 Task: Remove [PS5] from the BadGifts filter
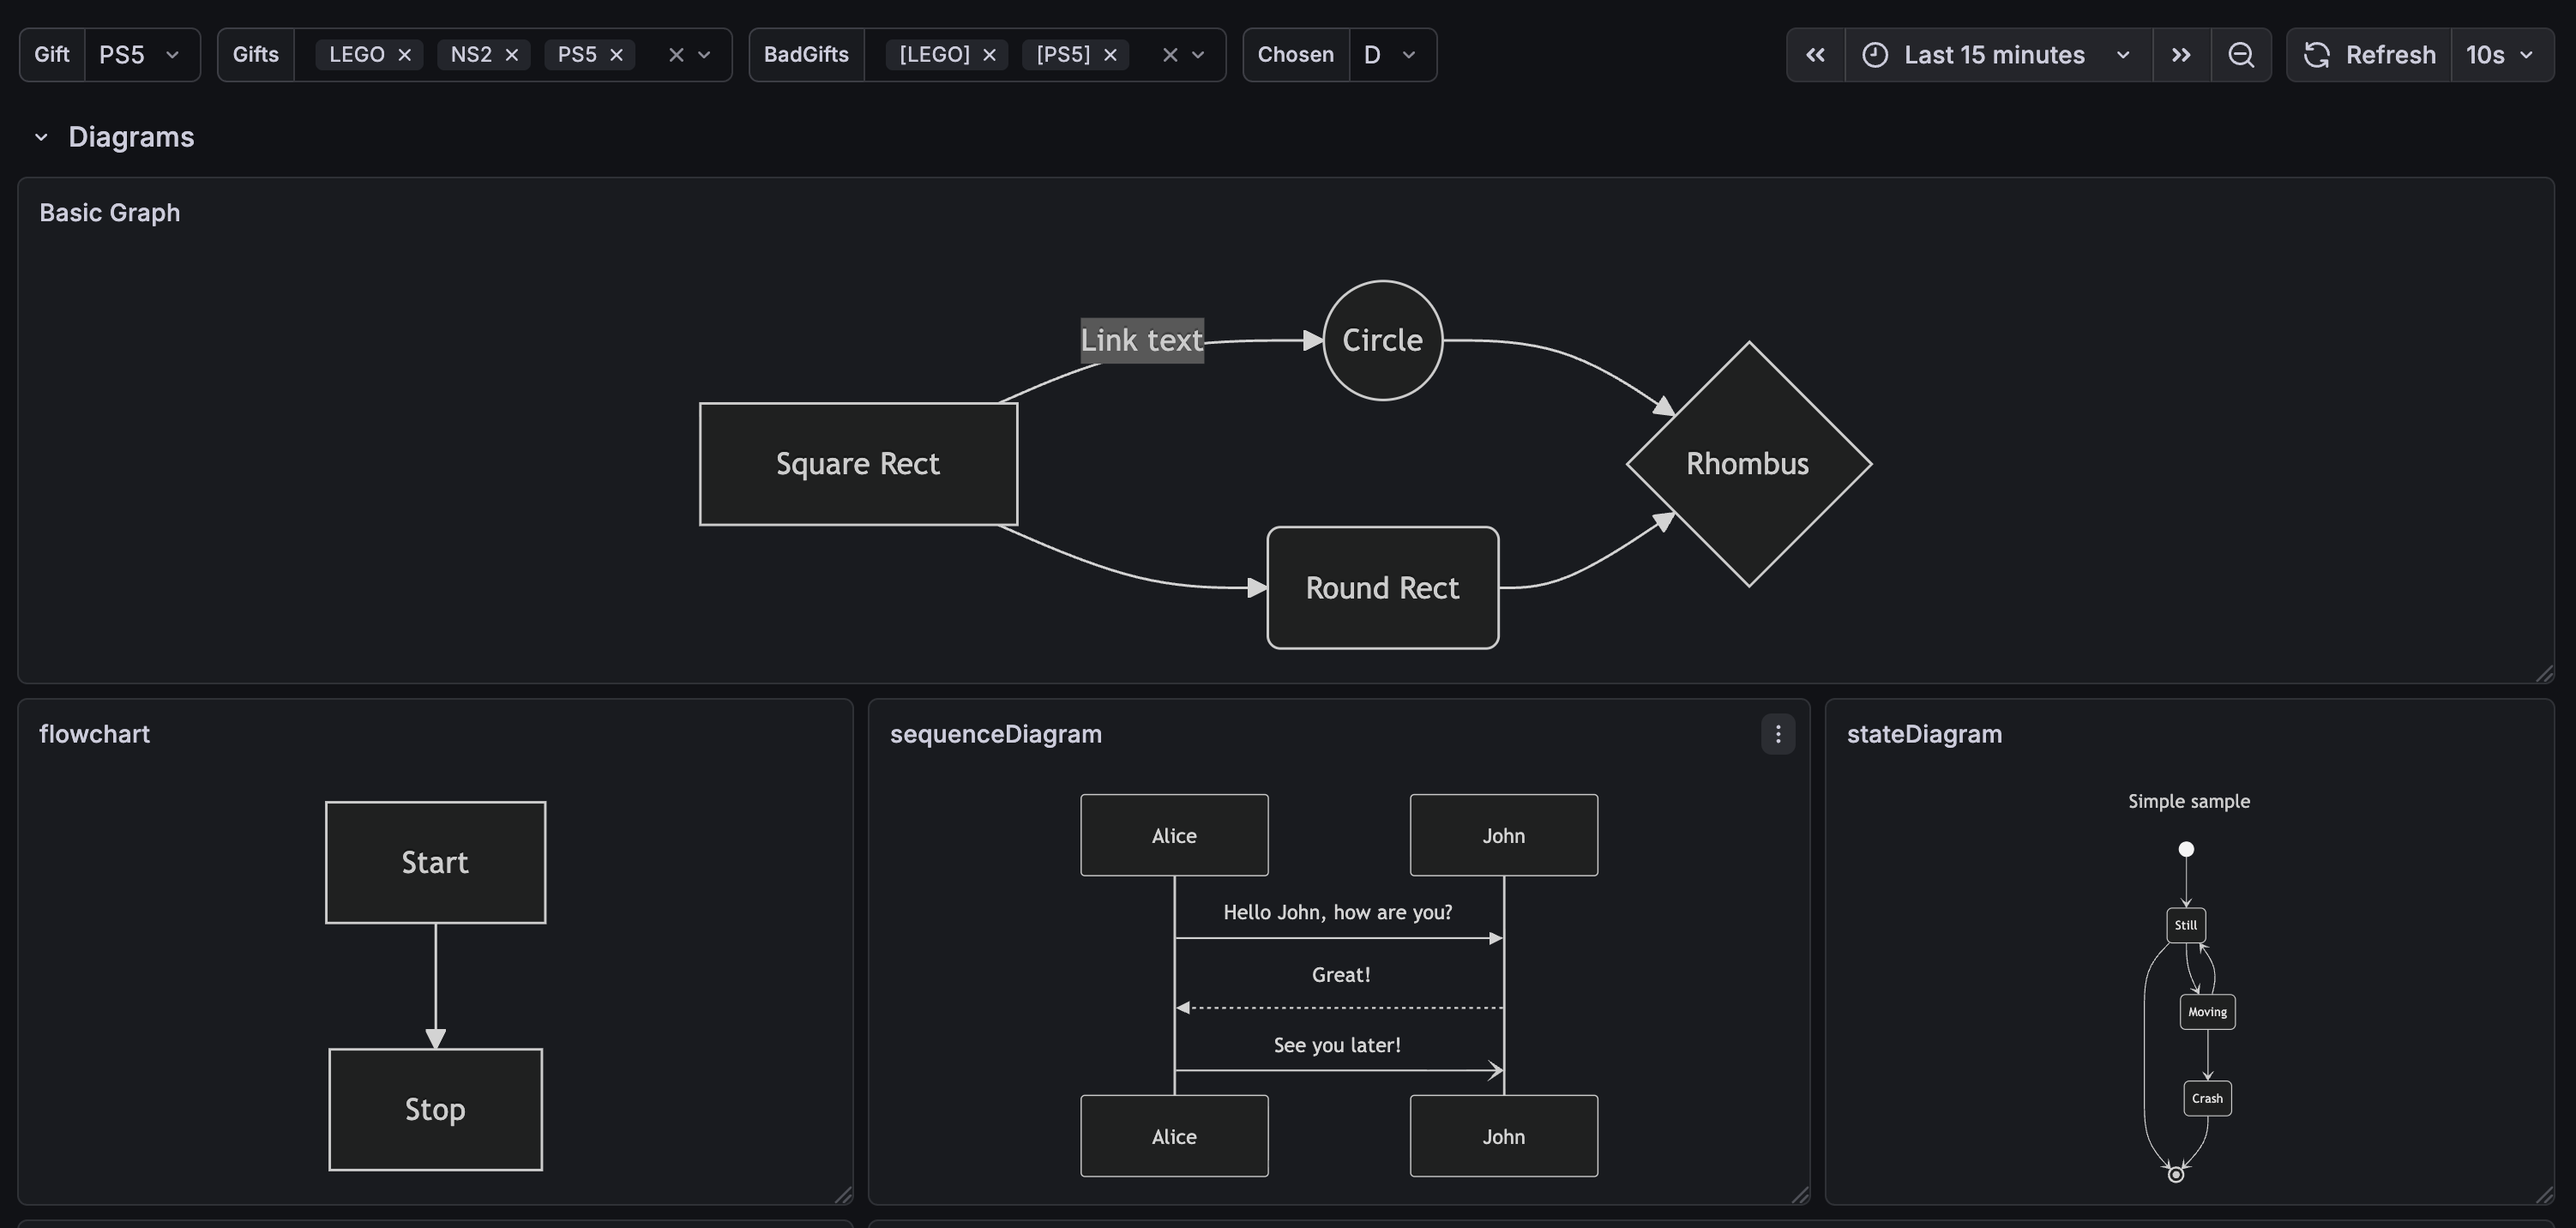[x=1110, y=55]
